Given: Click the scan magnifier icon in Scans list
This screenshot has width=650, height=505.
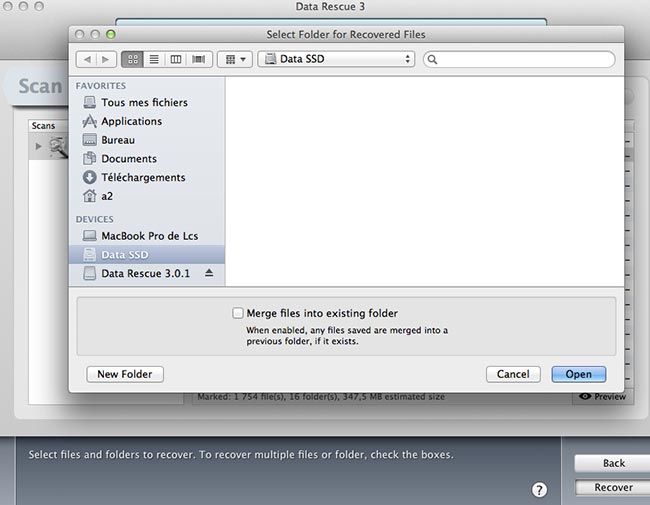Looking at the screenshot, I should click(59, 147).
